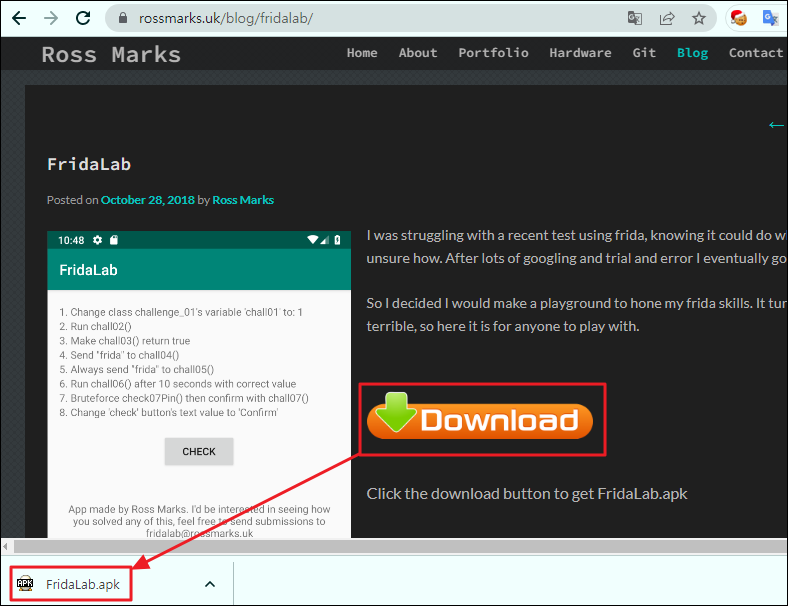Click the APK file icon in downloads bar
This screenshot has width=788, height=606.
pyautogui.click(x=25, y=583)
